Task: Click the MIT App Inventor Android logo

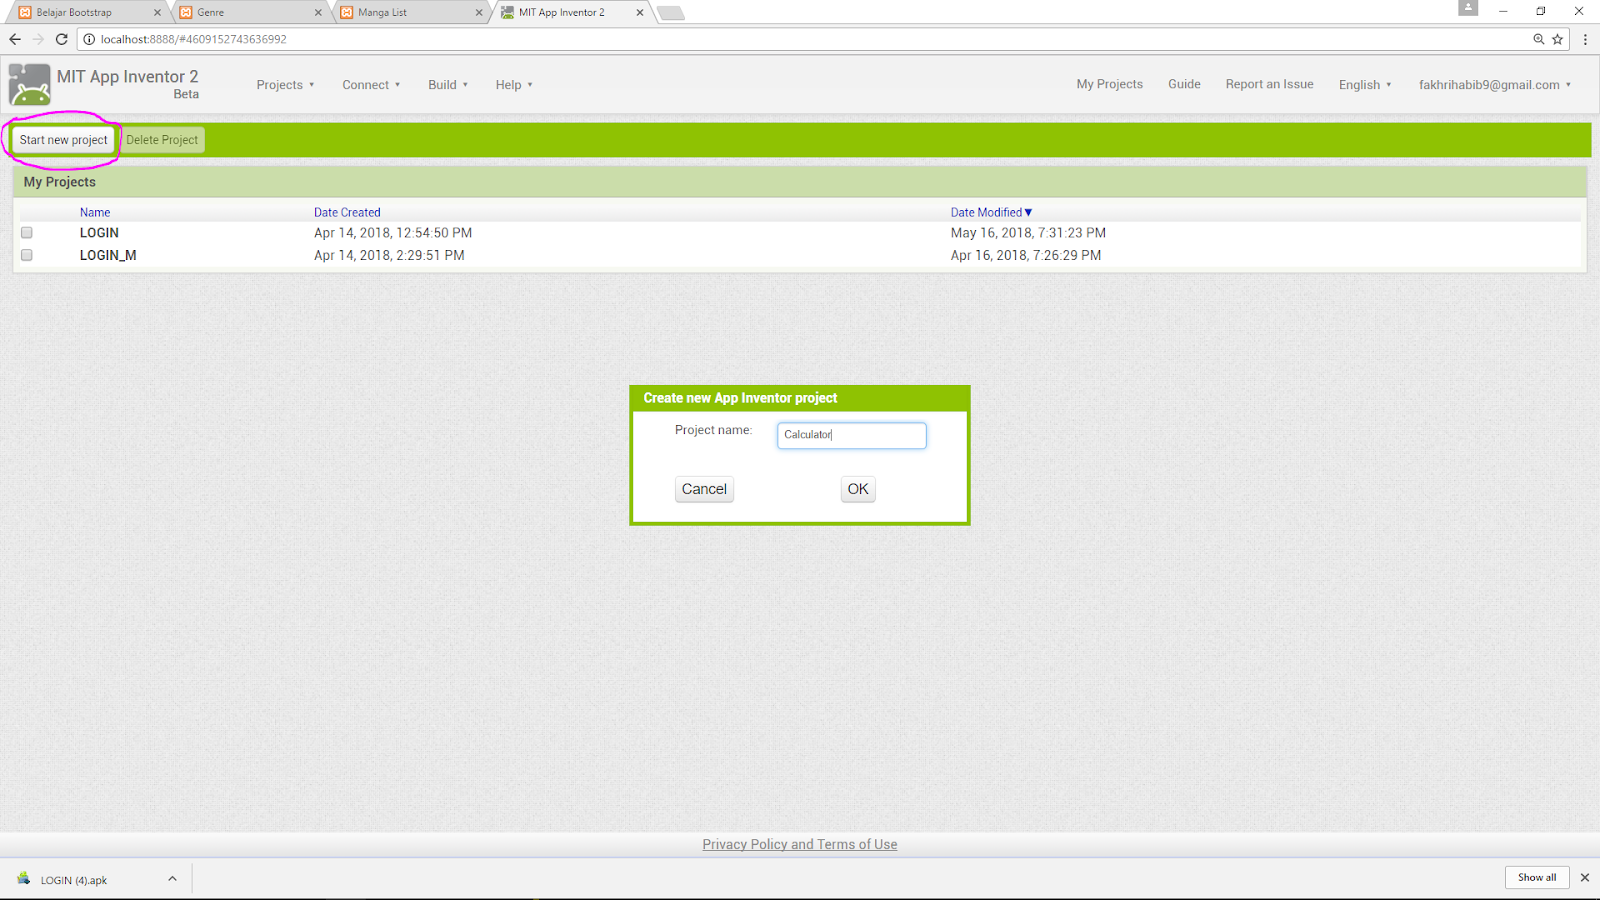Action: [x=29, y=85]
